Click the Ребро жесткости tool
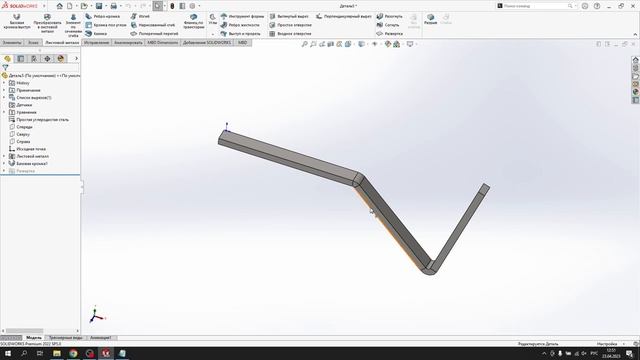This screenshot has height=360, width=640. click(x=240, y=25)
